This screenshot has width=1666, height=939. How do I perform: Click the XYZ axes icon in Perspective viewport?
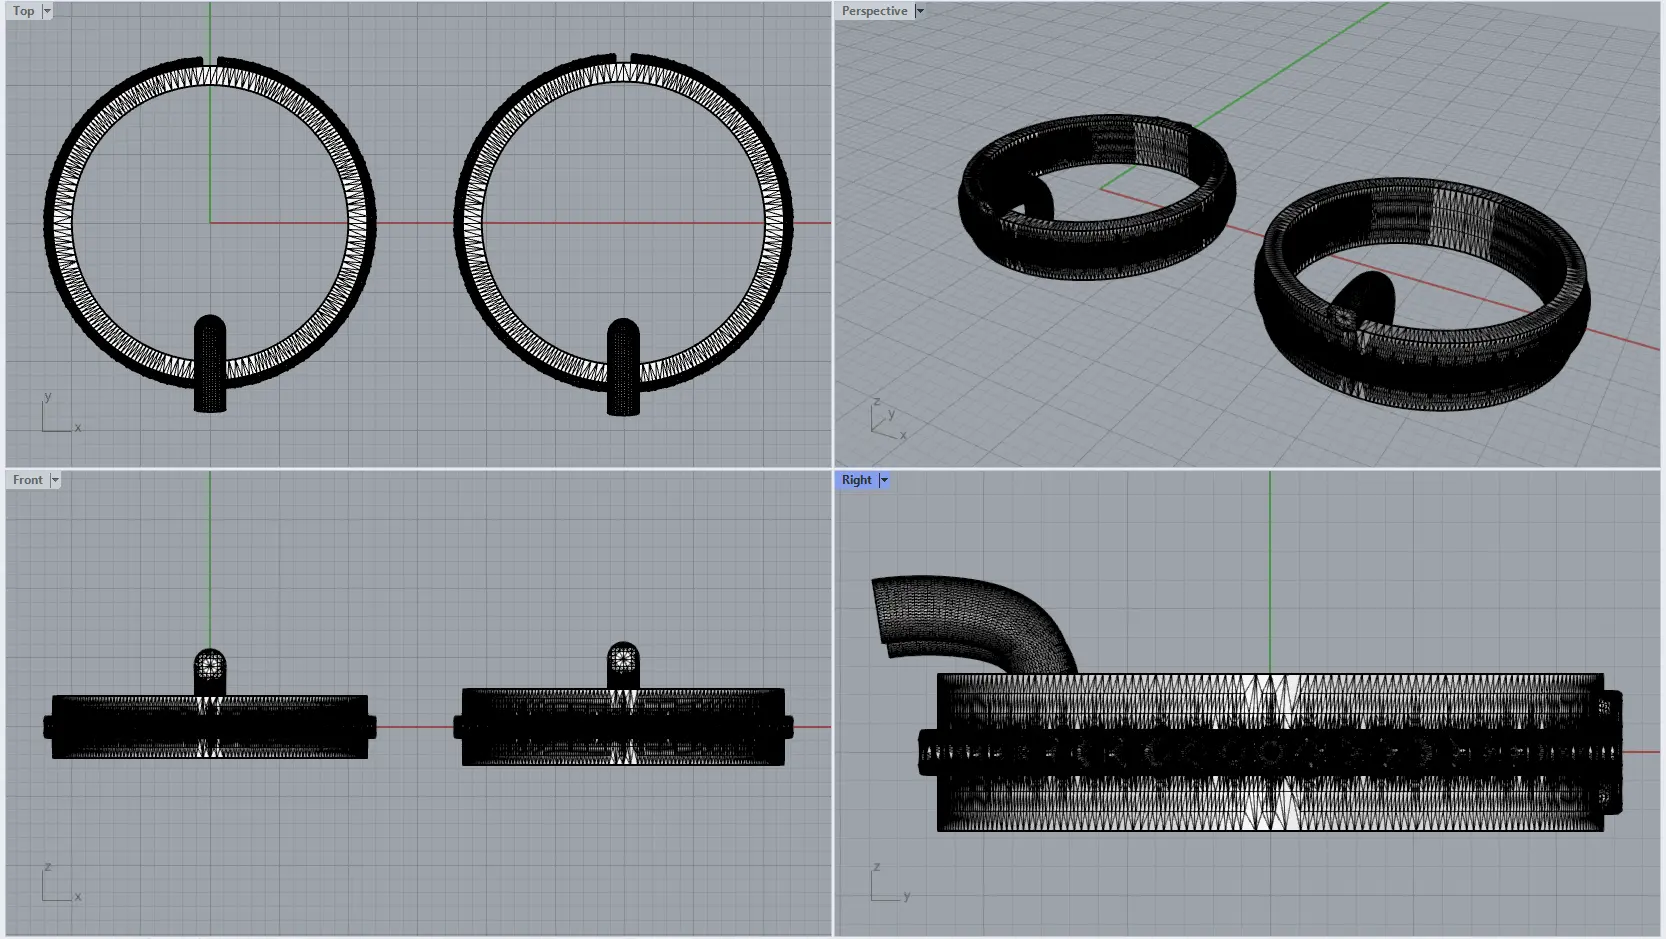coord(886,420)
